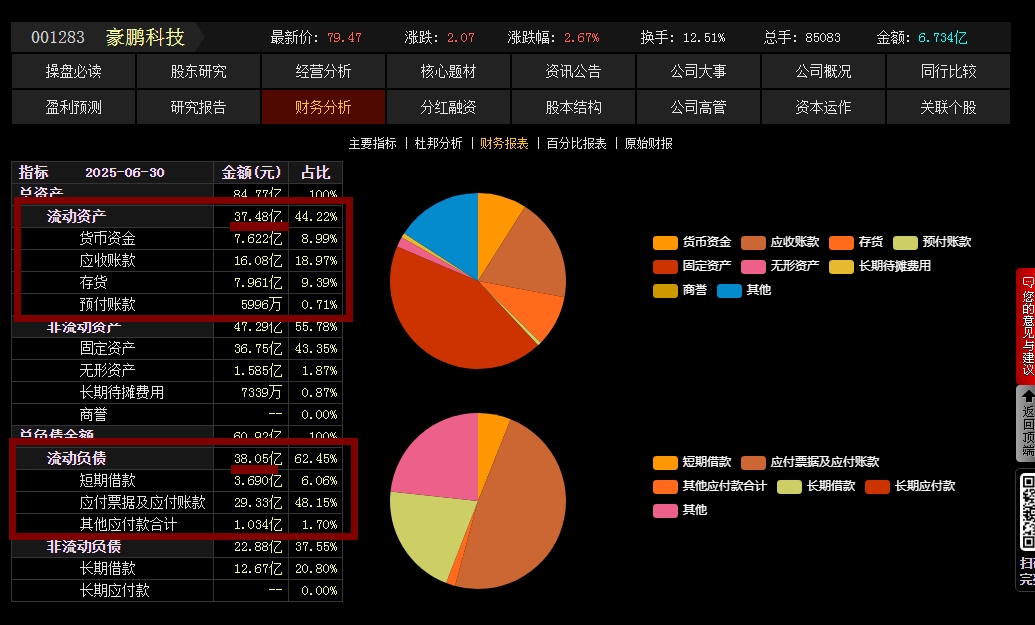Click the 货币资金 orange legend swatch
This screenshot has height=625, width=1035.
pos(665,243)
